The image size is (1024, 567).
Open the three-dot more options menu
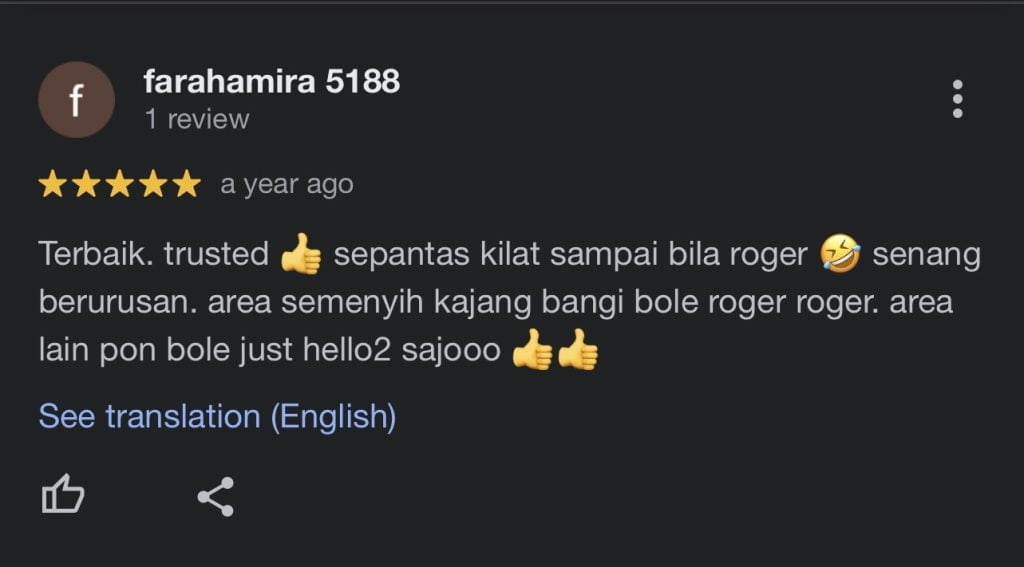957,99
